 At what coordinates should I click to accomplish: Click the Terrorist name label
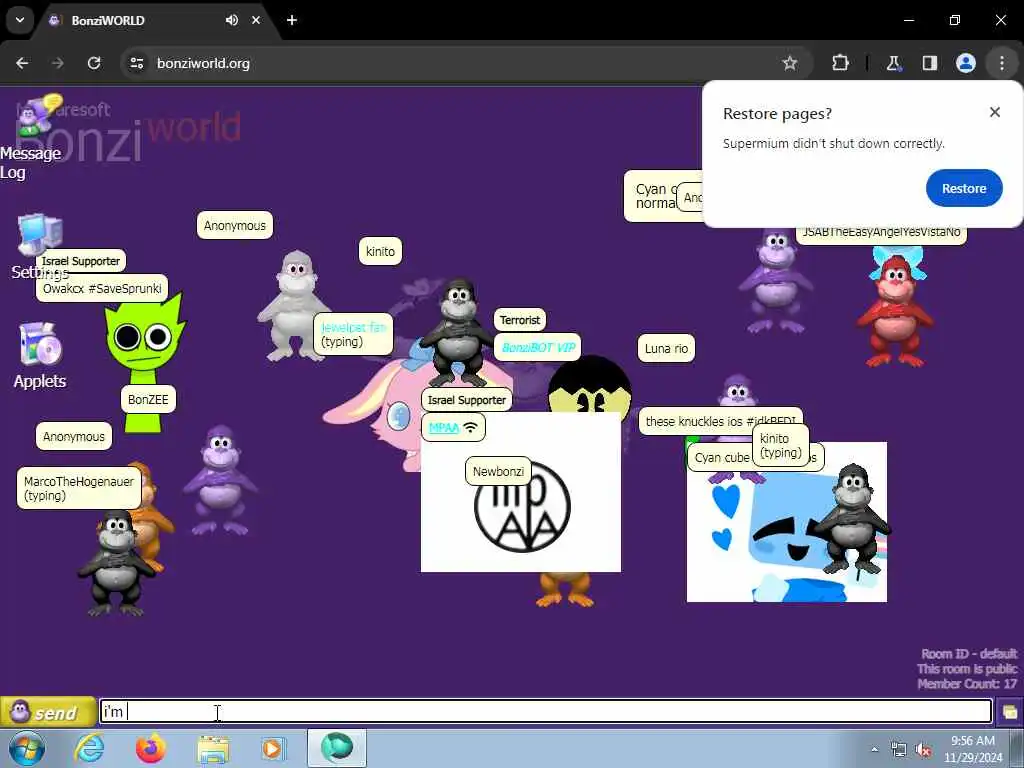(x=520, y=320)
